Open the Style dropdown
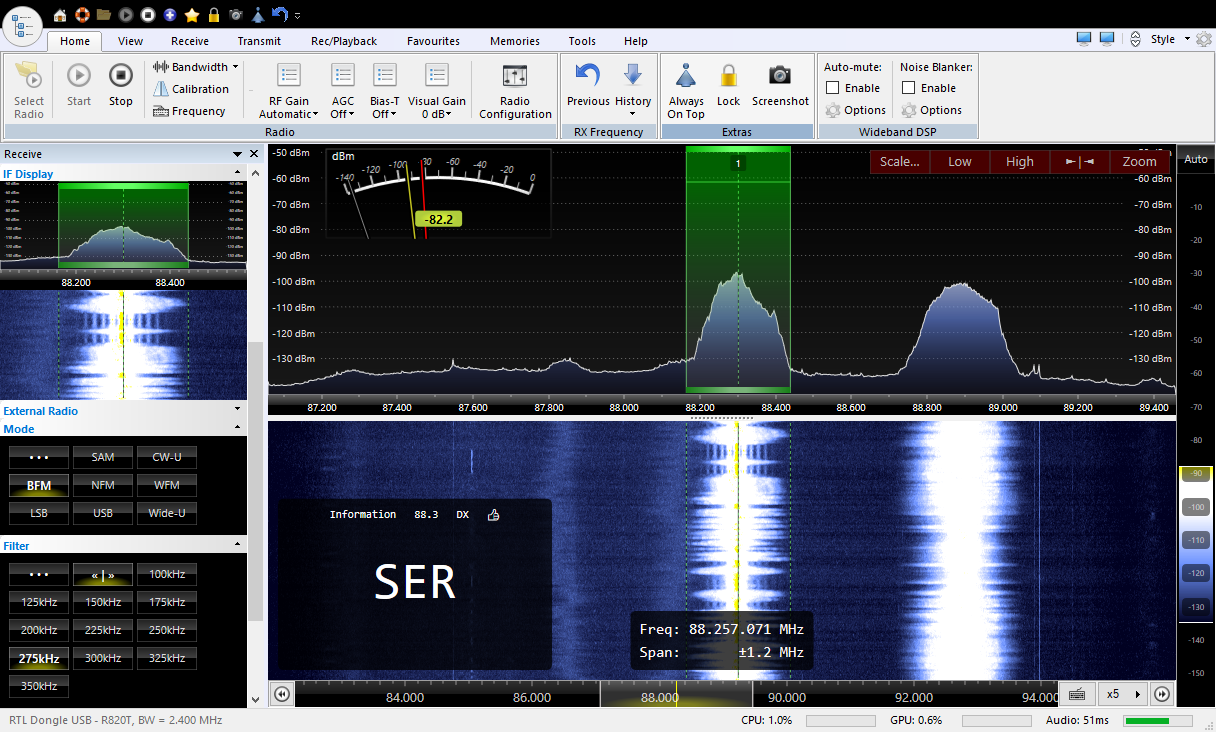This screenshot has height=732, width=1216. tap(1170, 39)
